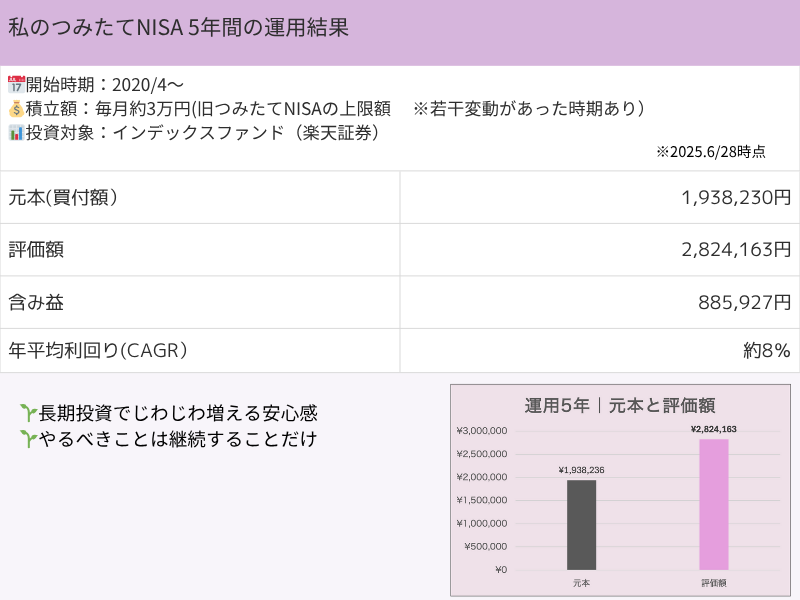Click the money bag emoji icon
This screenshot has height=600, width=800.
pos(16,108)
